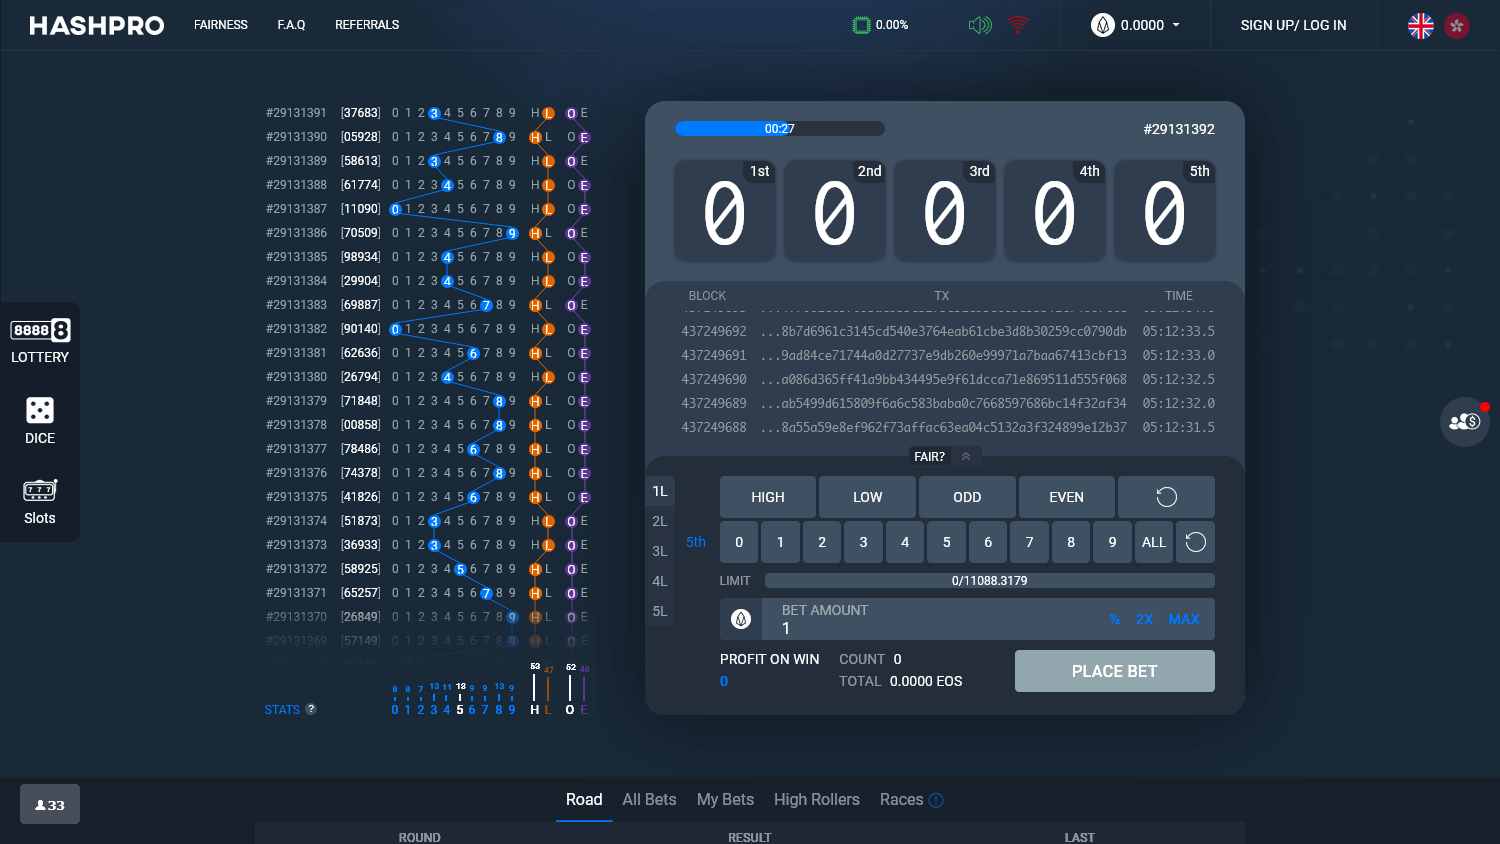Switch to the High Rollers tab
This screenshot has width=1500, height=844.
(x=817, y=800)
